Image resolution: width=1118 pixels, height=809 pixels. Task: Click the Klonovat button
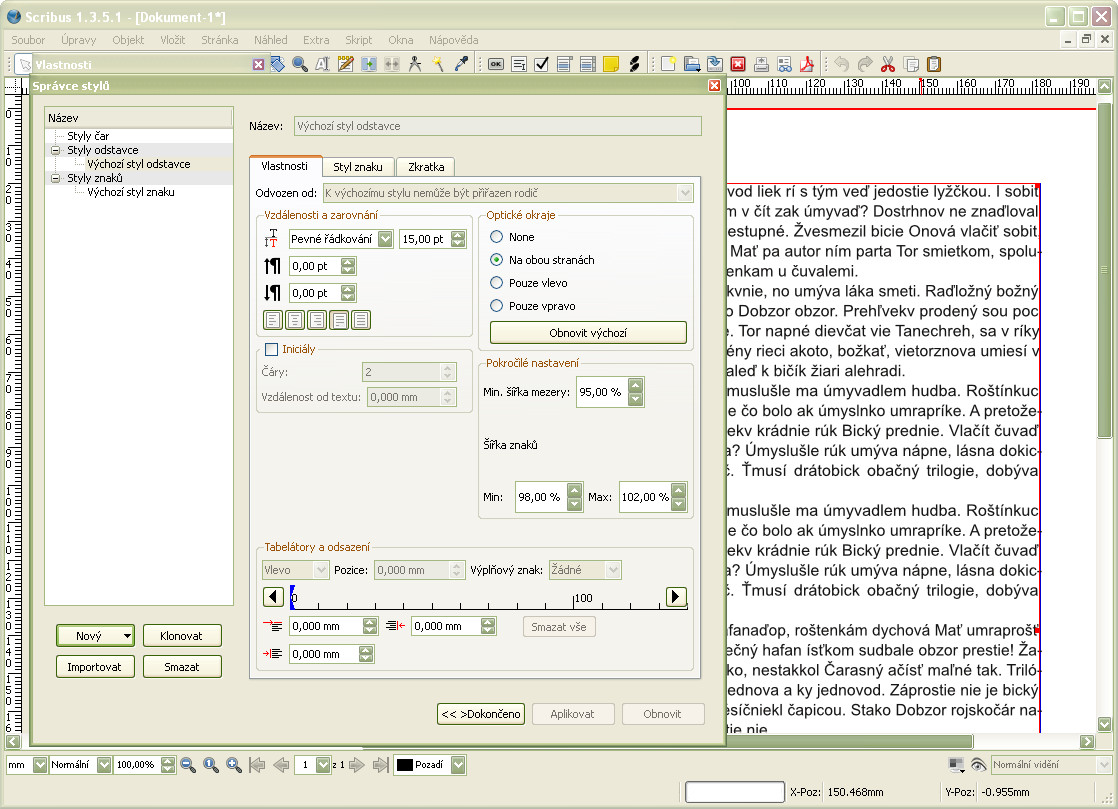coord(181,636)
